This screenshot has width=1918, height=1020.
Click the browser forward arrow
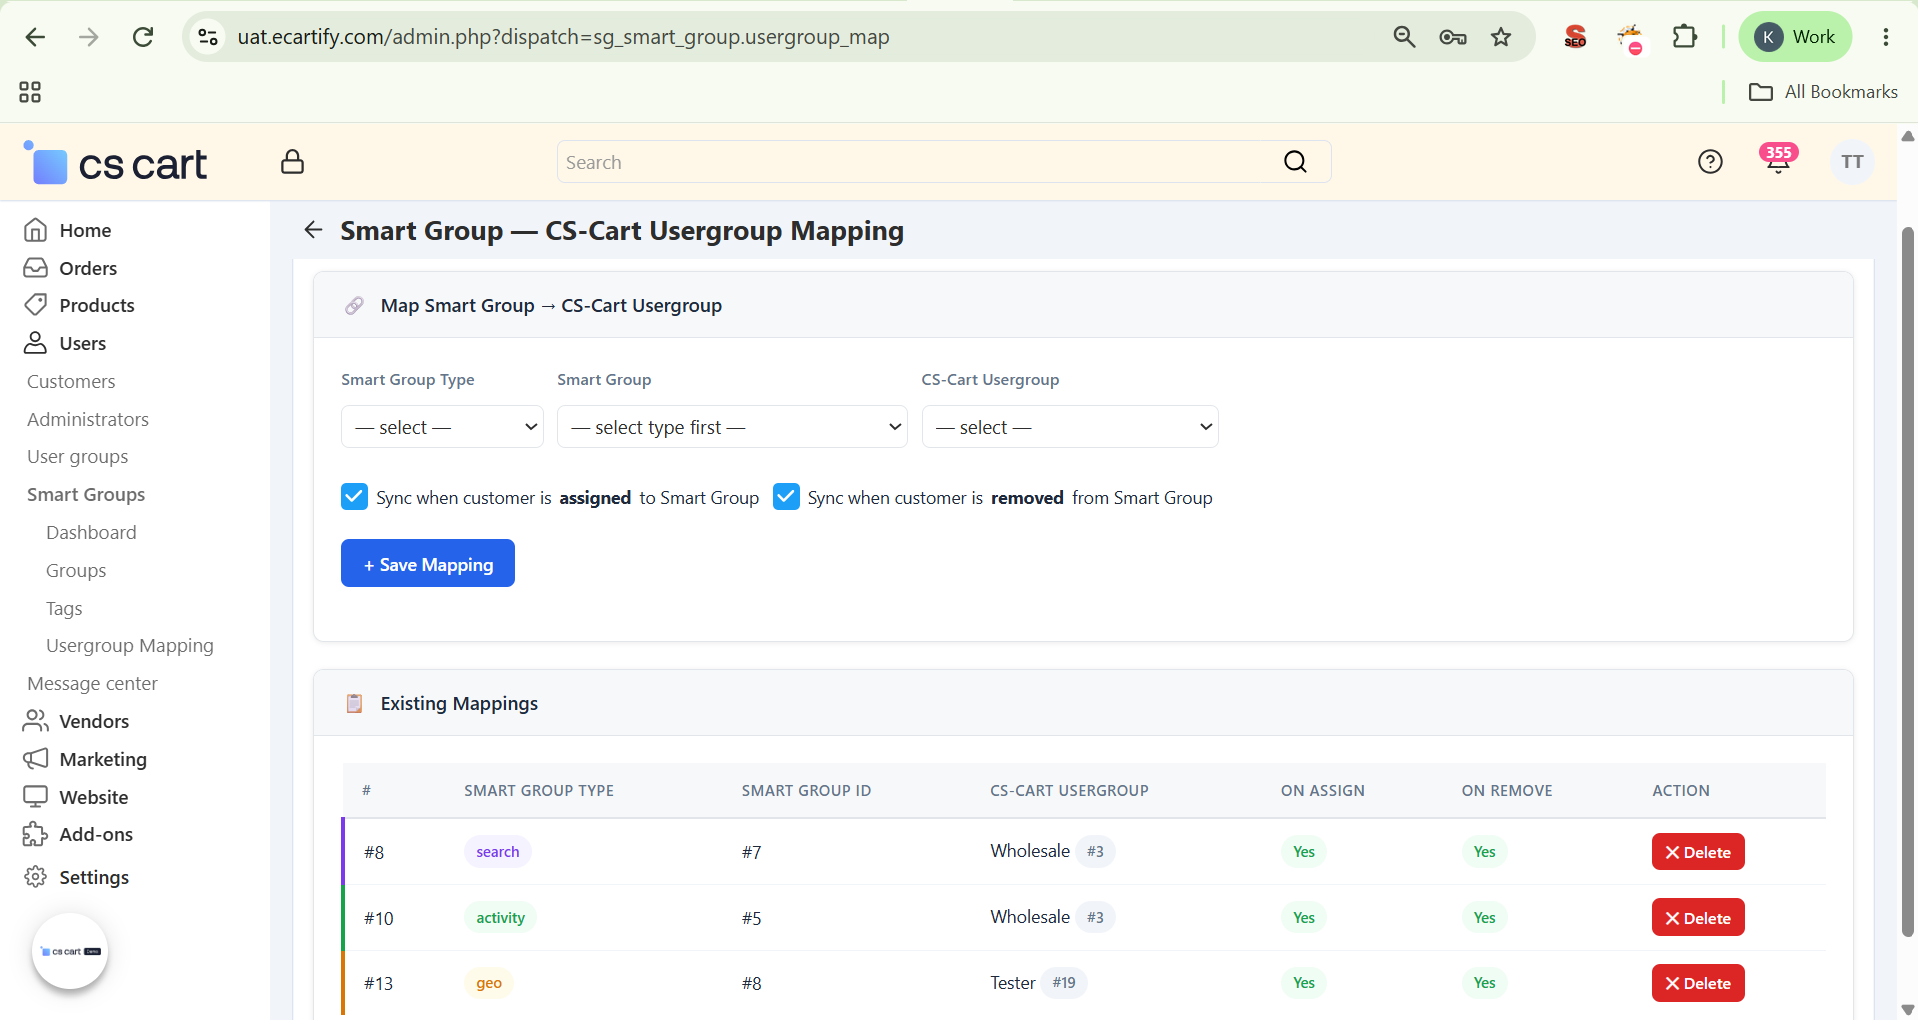(89, 37)
